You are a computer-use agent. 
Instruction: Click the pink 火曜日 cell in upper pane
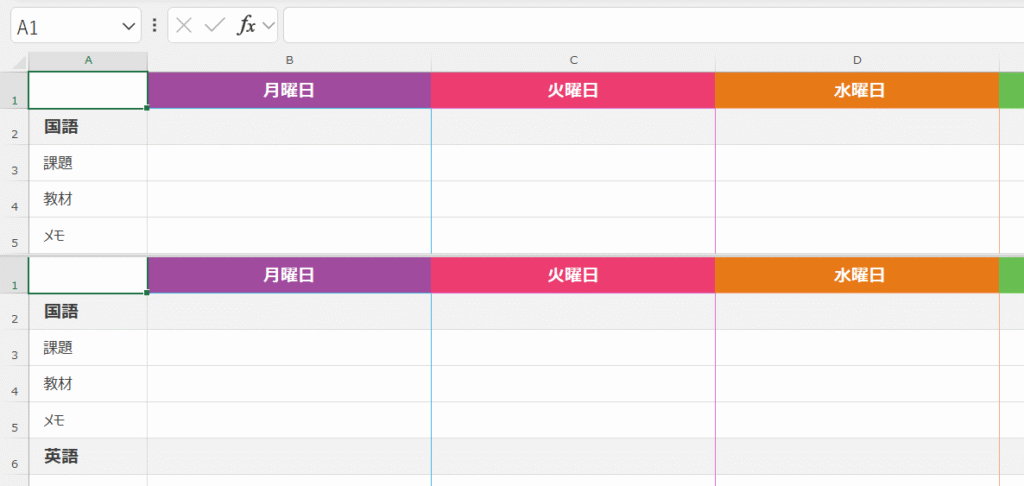573,90
